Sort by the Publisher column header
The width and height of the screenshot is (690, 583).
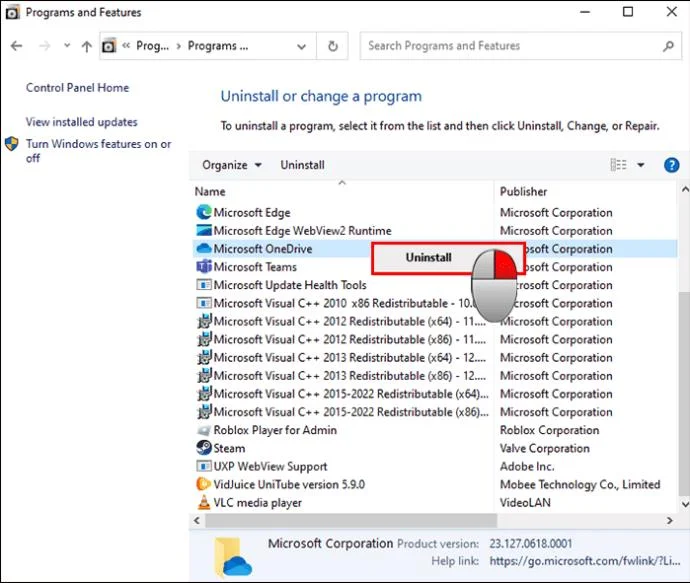click(523, 191)
